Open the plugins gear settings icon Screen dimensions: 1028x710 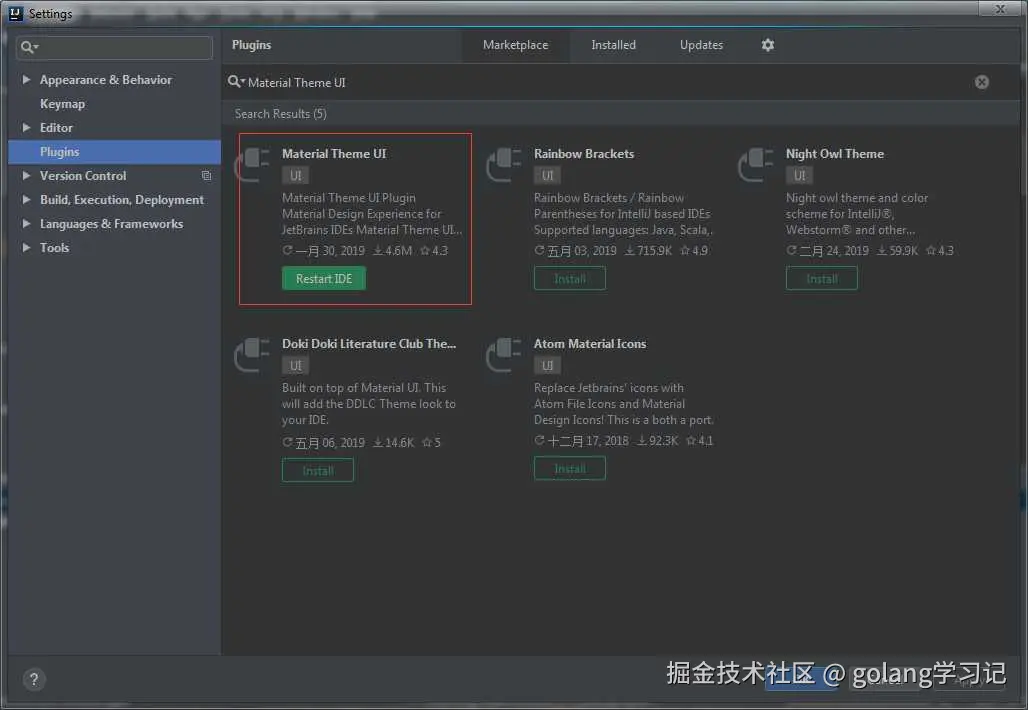(x=768, y=45)
